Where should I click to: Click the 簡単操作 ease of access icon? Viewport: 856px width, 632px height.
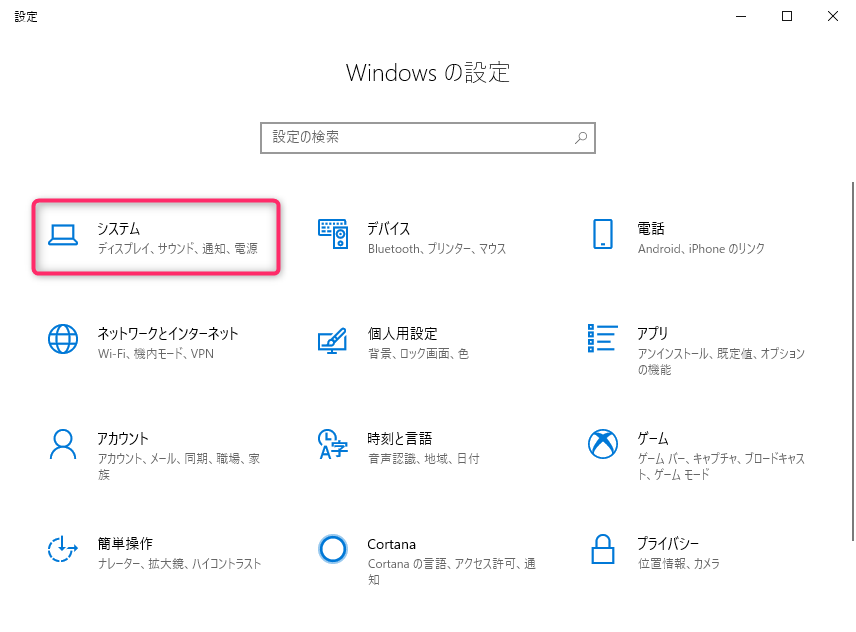(x=63, y=548)
